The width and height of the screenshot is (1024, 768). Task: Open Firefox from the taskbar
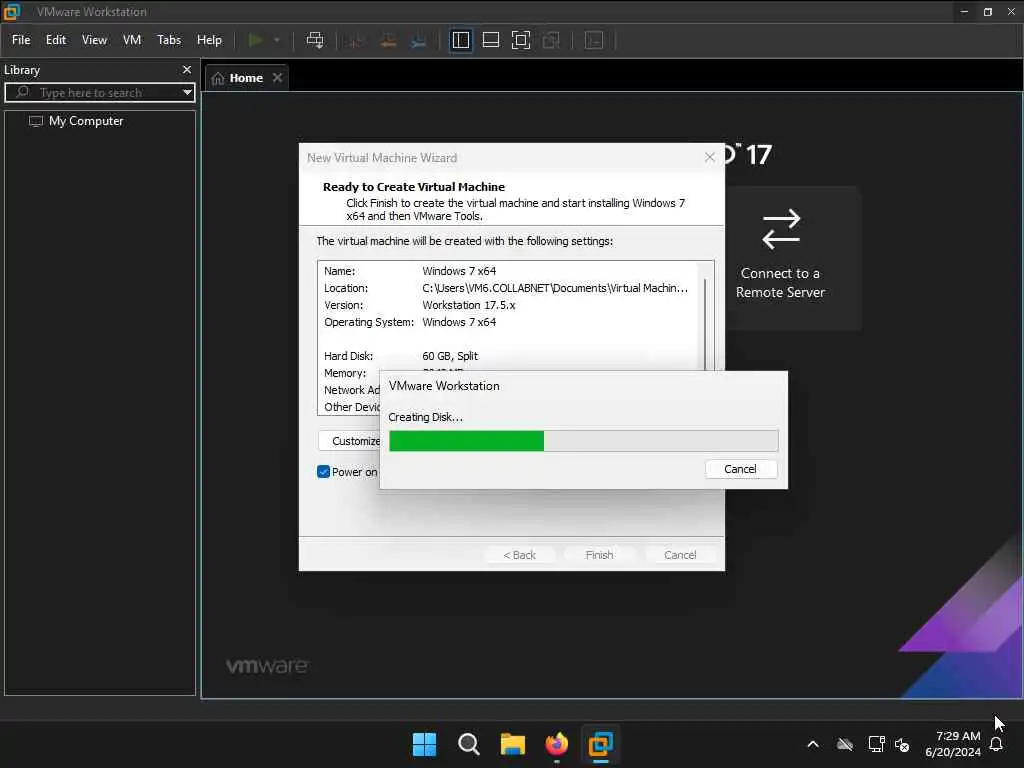556,744
